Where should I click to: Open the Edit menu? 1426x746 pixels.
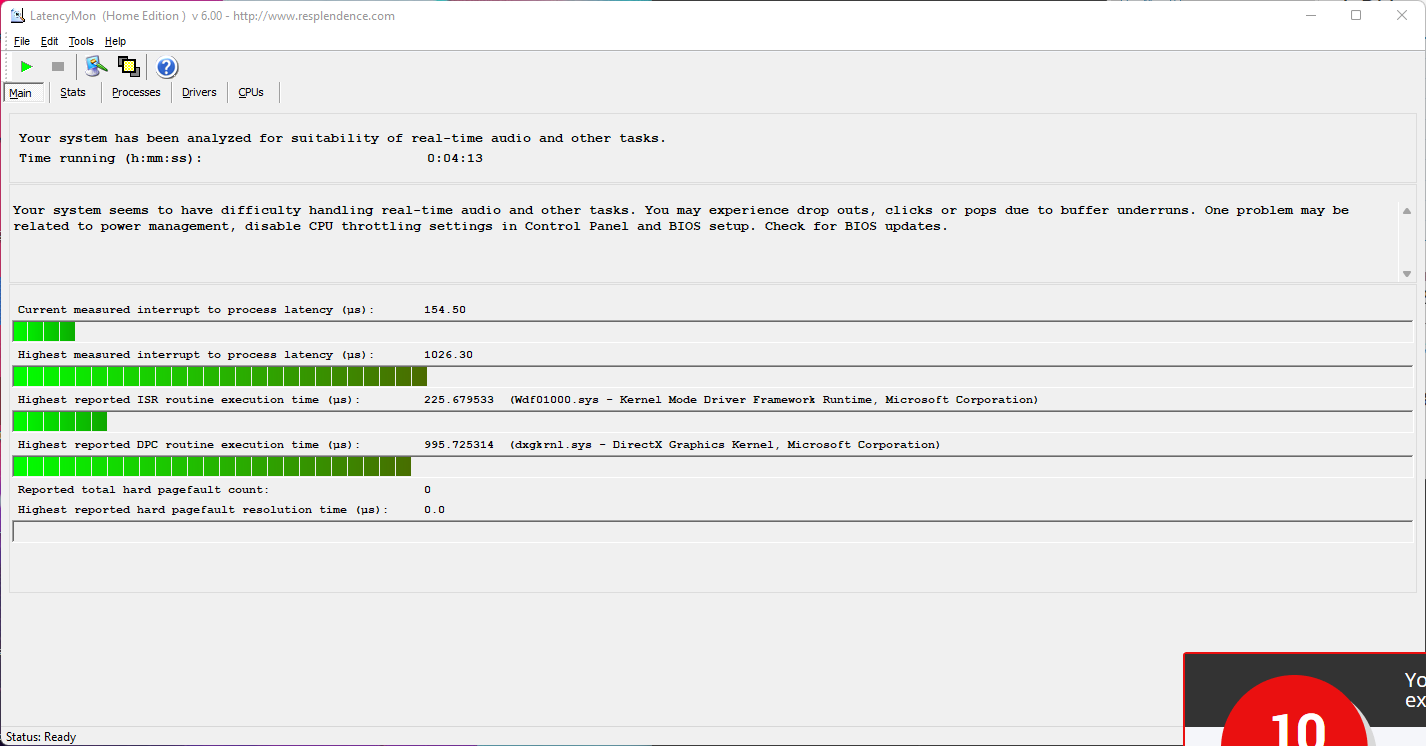click(x=50, y=41)
